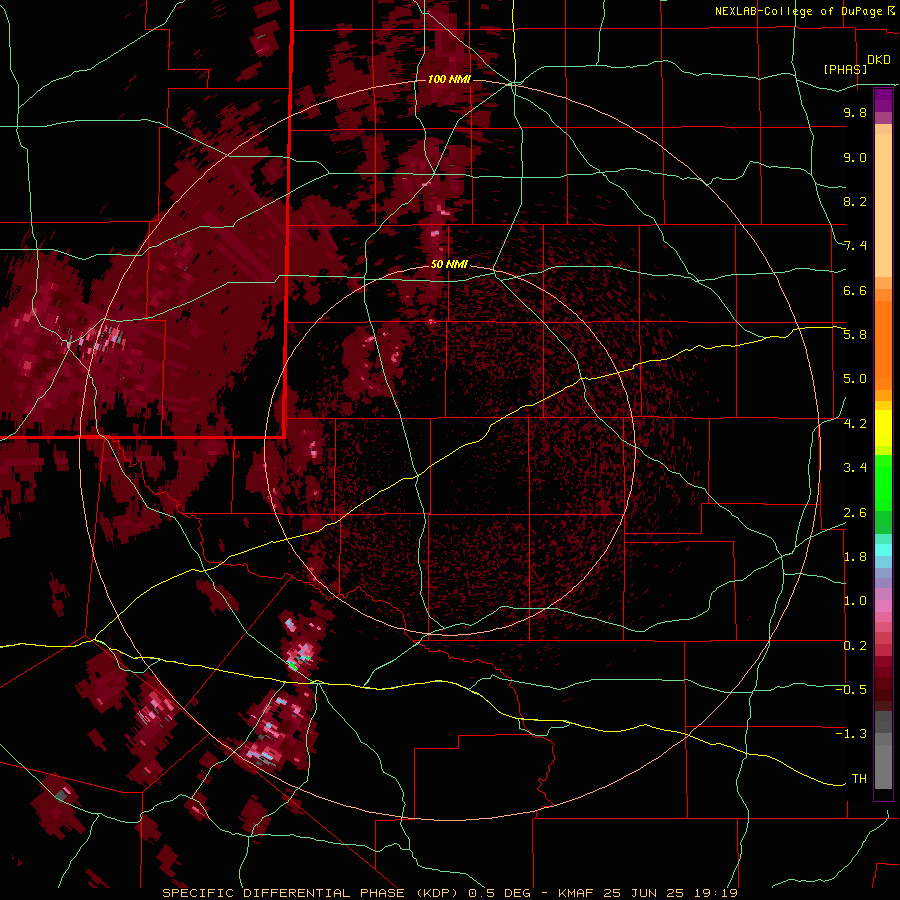Select the 1.8 legend value
Viewport: 900px width, 900px height.
click(x=855, y=557)
